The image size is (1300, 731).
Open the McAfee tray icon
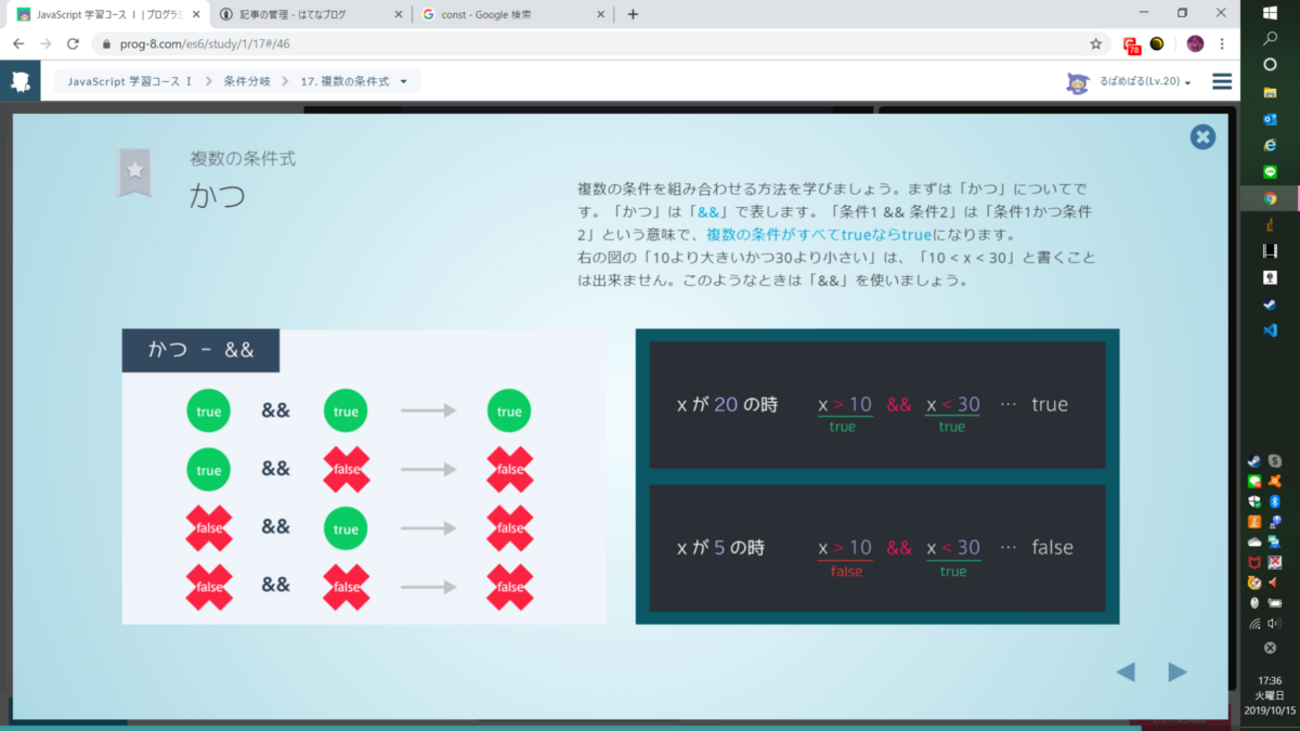[1254, 562]
